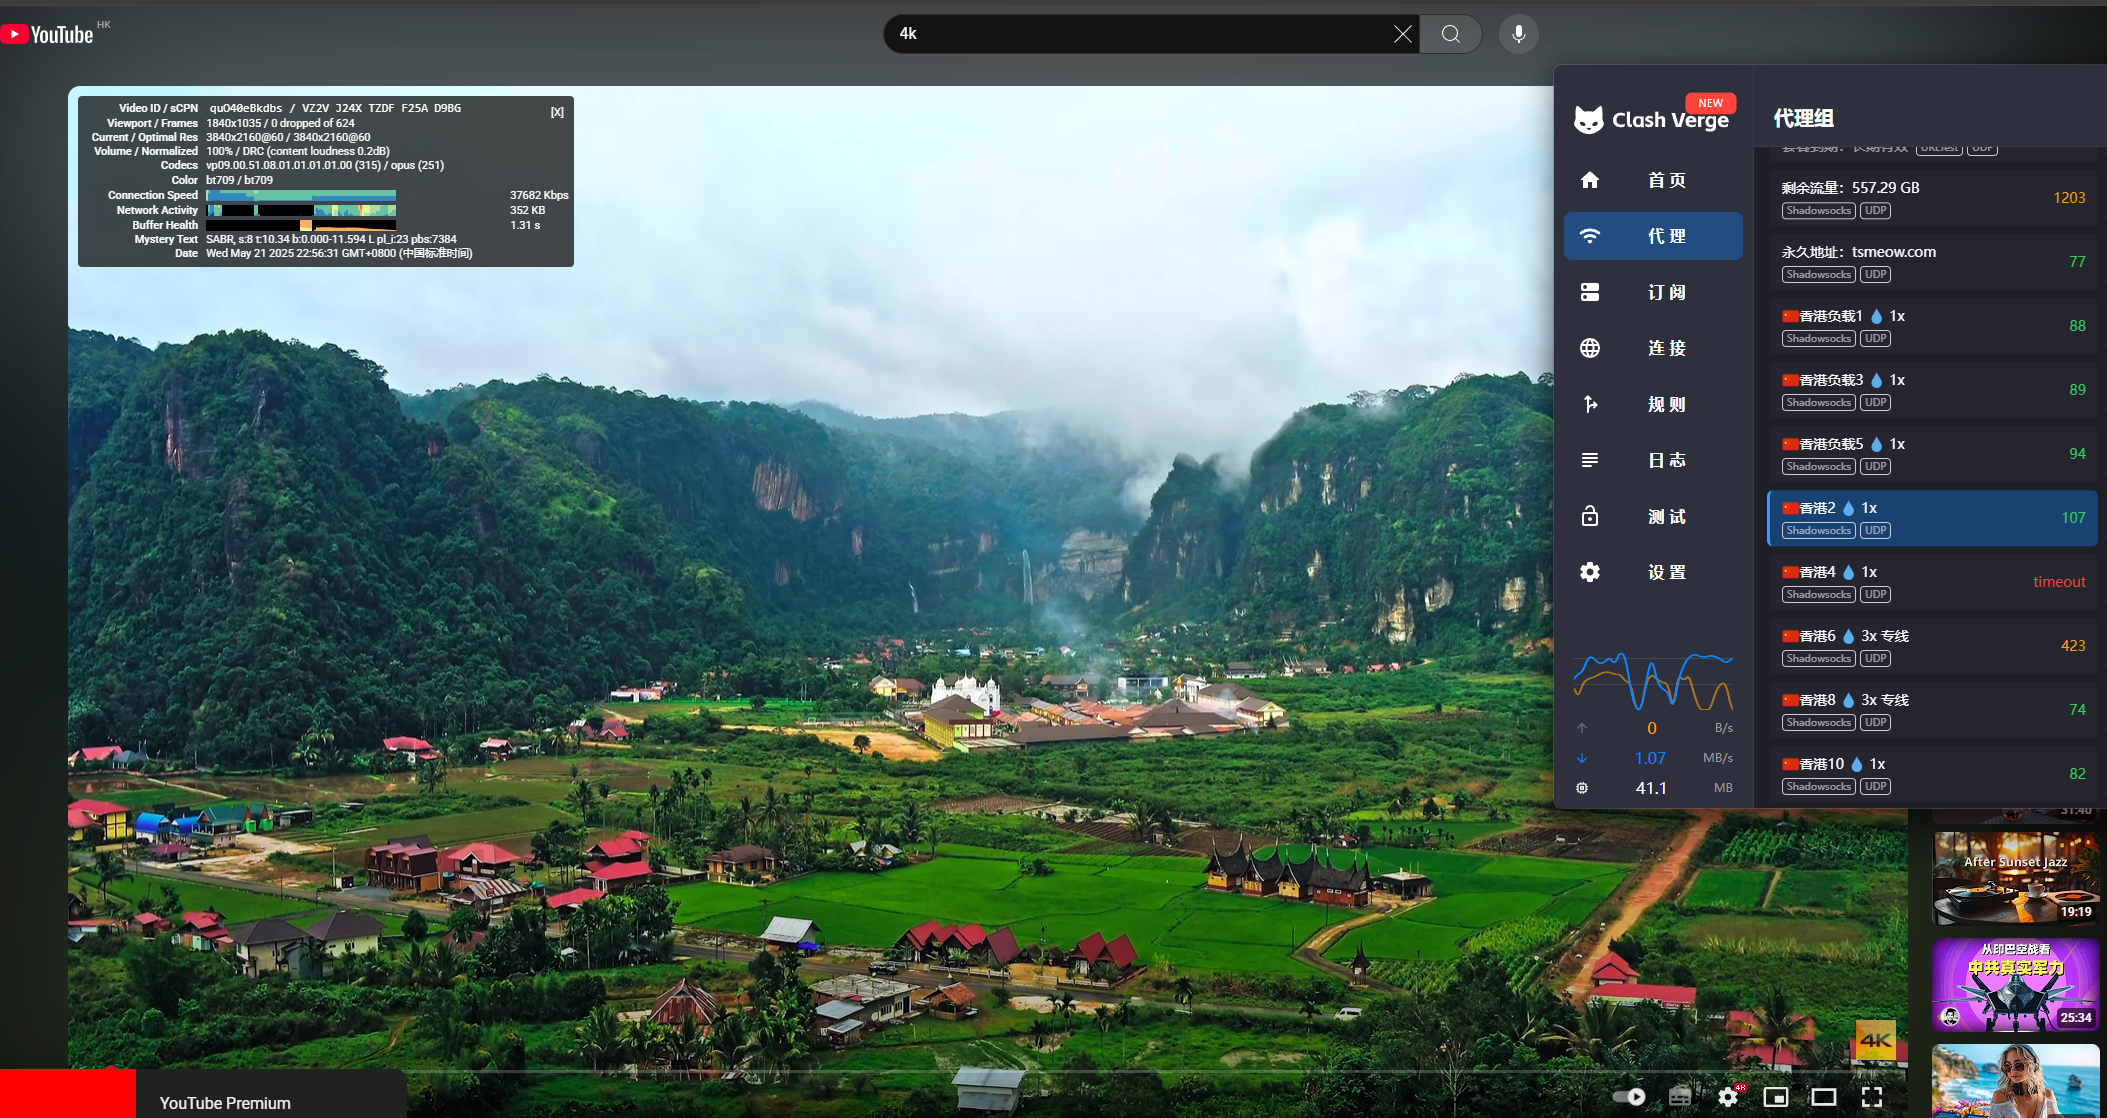
Task: Click the traffic graph in Clash Verge
Action: click(1652, 681)
